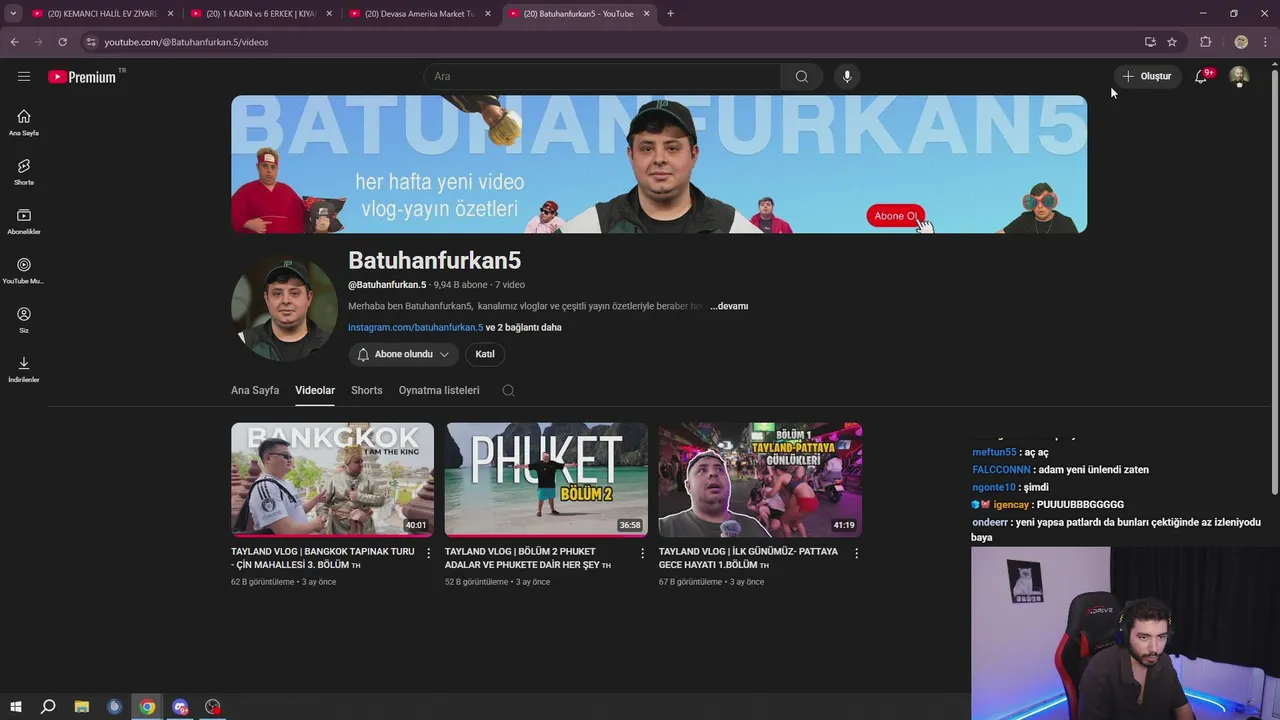Click the address bar URL
Screen dimensions: 1280x720
(186, 42)
